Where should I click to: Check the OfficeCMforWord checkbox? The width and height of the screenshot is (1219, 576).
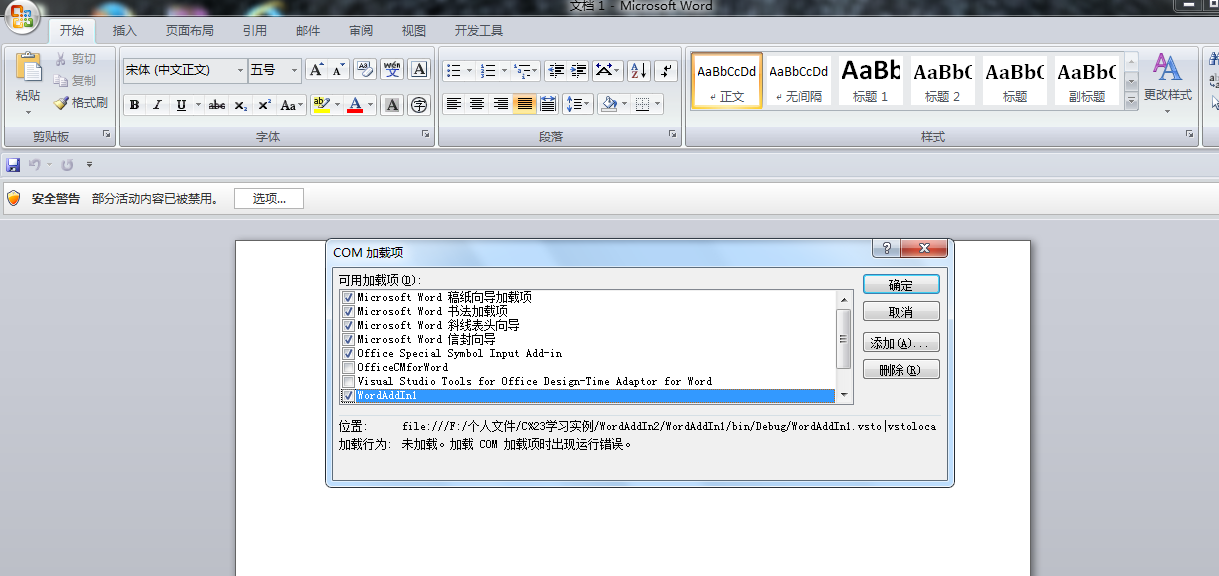tap(348, 367)
